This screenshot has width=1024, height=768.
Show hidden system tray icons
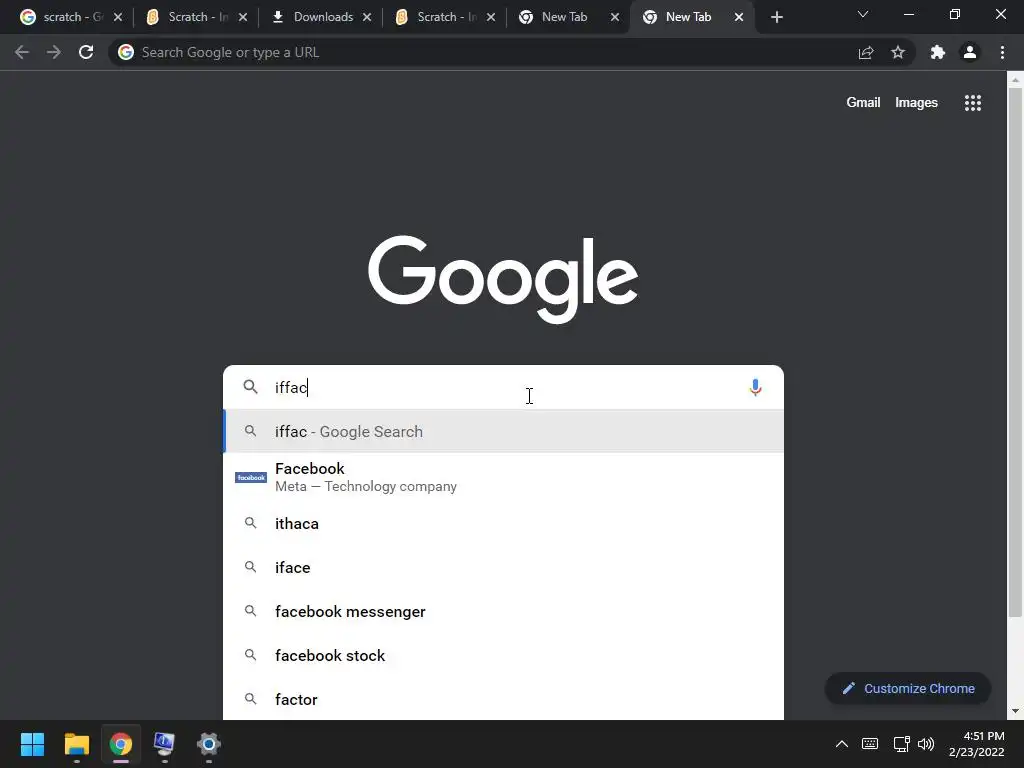(x=842, y=744)
